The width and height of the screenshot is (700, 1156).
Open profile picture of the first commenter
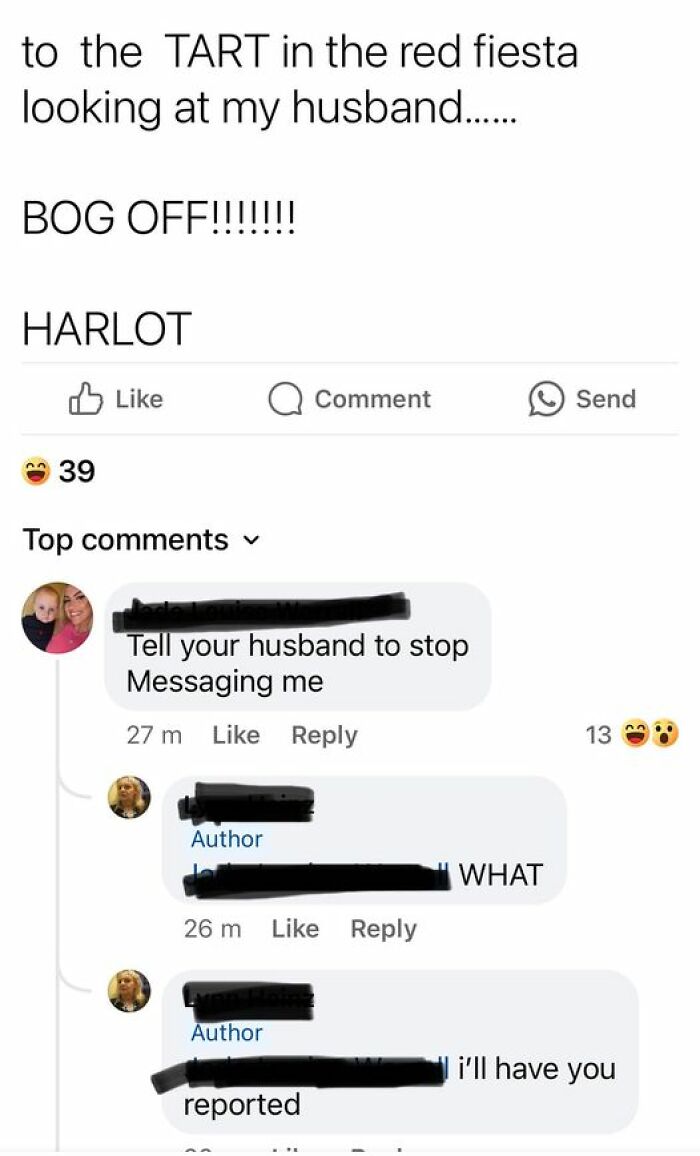[58, 618]
